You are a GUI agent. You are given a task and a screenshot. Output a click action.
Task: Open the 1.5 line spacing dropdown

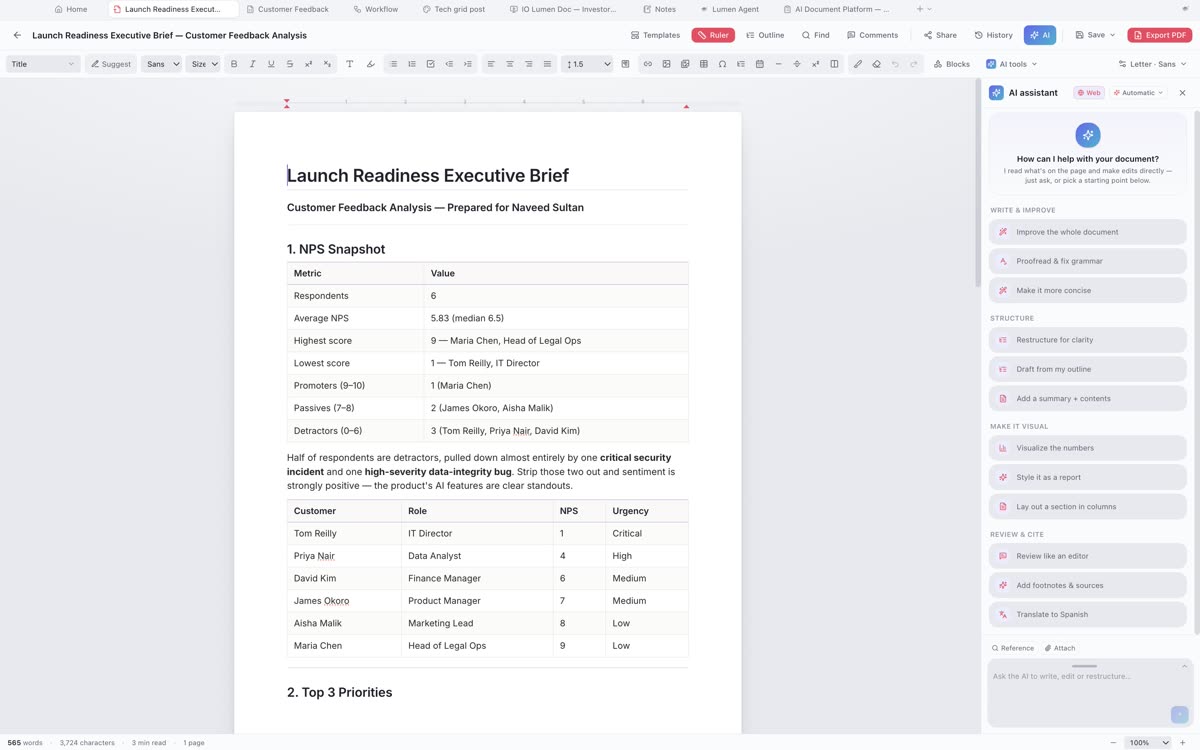pos(587,64)
